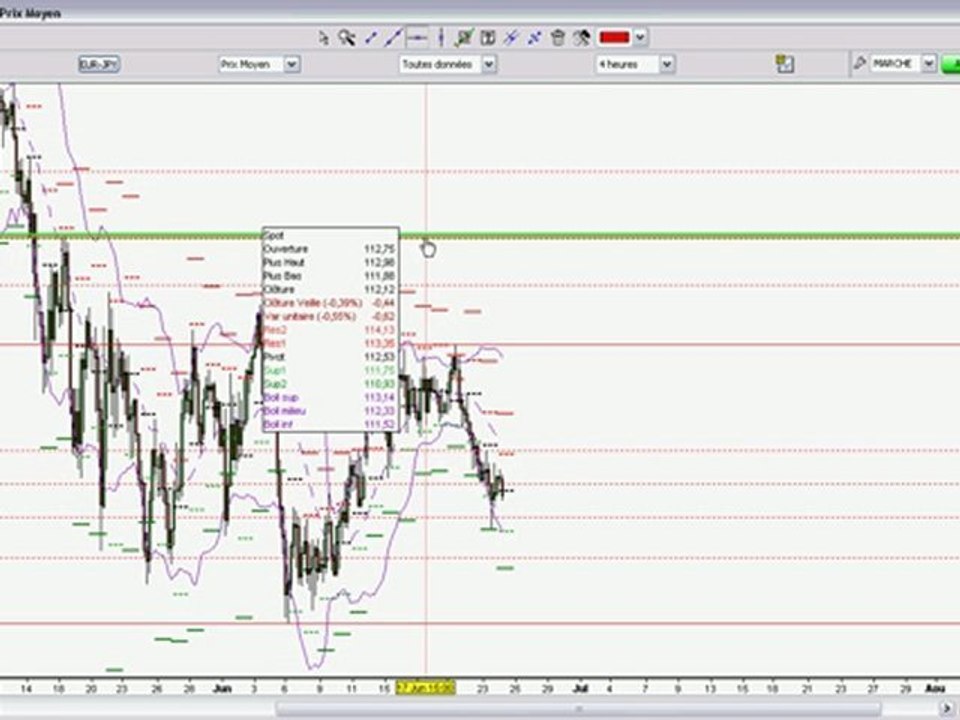
Task: Click the Ouverture value 112,75
Action: click(x=380, y=249)
